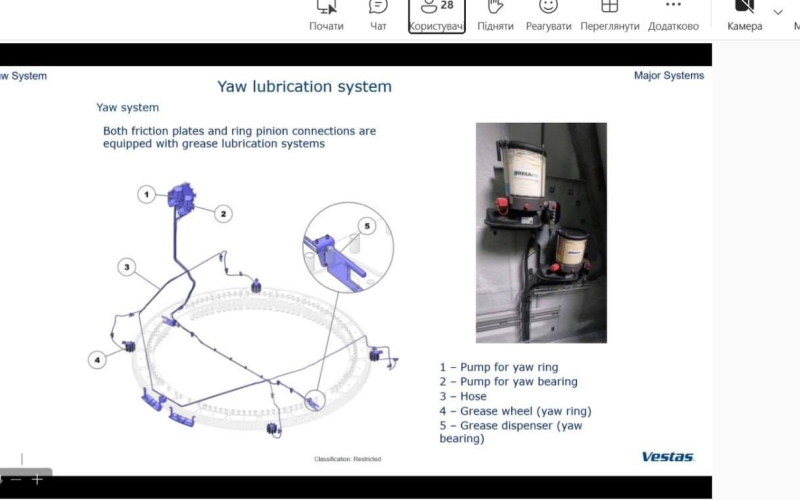
Task: Click callout number 2 beside the pump
Action: pyautogui.click(x=223, y=214)
